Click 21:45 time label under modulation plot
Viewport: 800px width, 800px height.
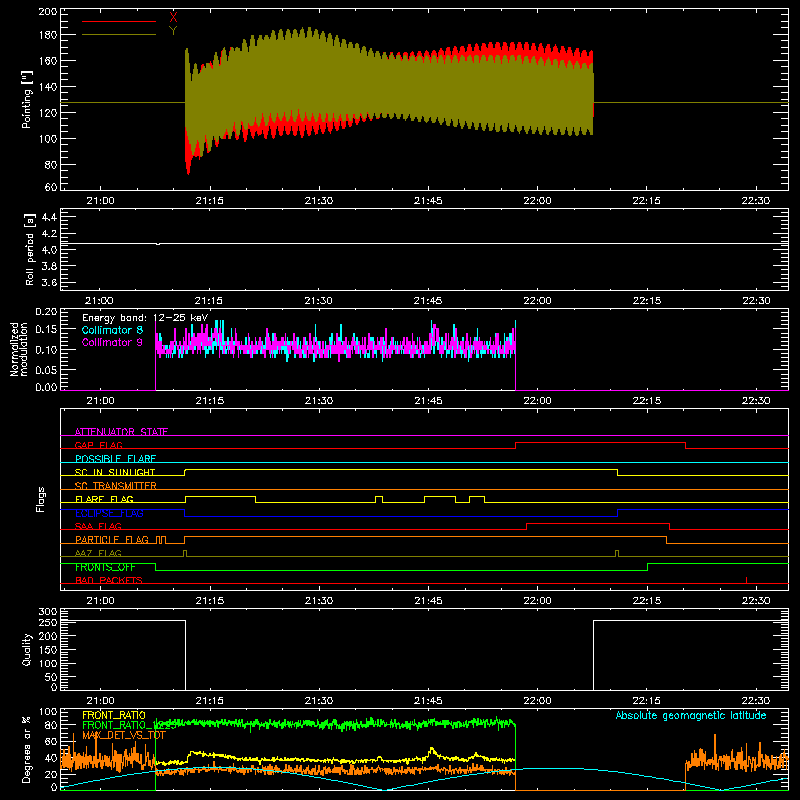point(428,401)
